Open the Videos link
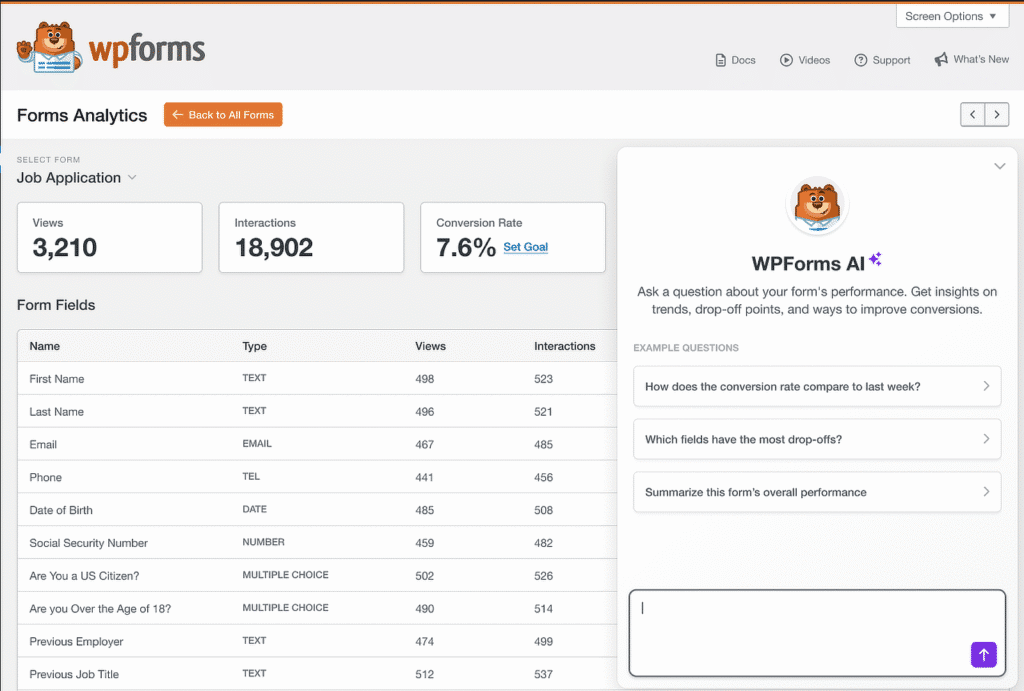This screenshot has height=691, width=1024. point(805,60)
